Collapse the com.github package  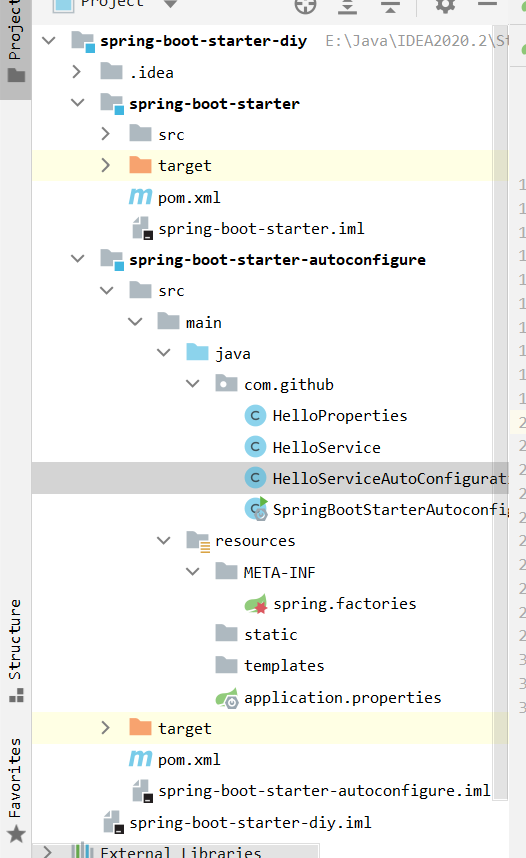[193, 384]
